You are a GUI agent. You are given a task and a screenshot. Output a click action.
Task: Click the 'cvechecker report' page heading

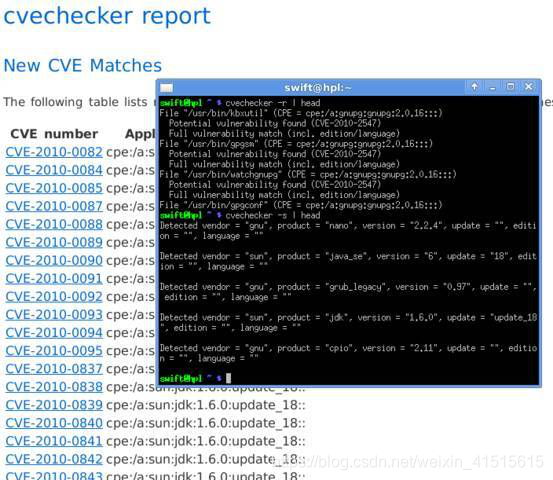coord(107,16)
